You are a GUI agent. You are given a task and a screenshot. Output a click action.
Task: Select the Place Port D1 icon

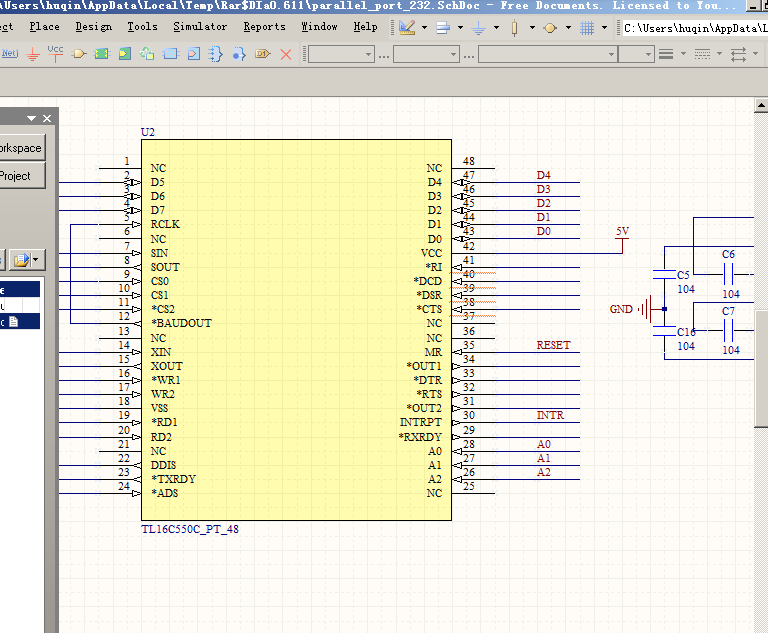pyautogui.click(x=263, y=54)
